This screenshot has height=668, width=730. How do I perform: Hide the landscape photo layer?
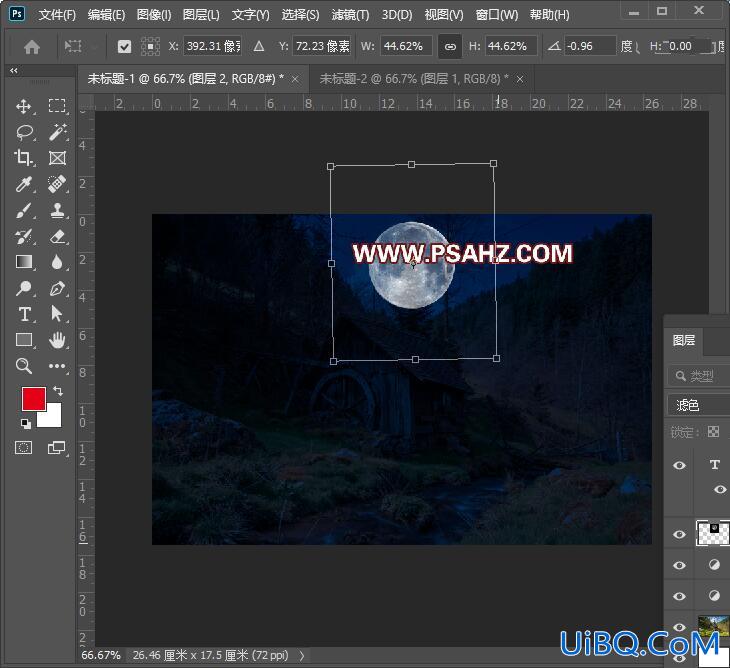[679, 627]
